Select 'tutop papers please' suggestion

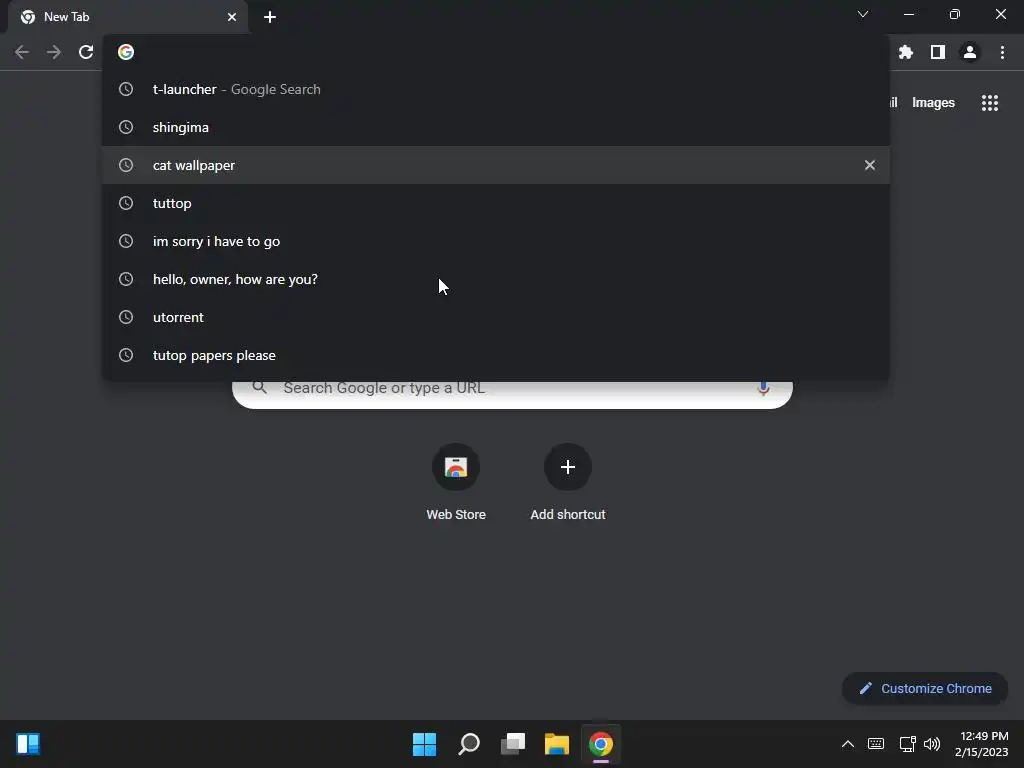point(496,355)
